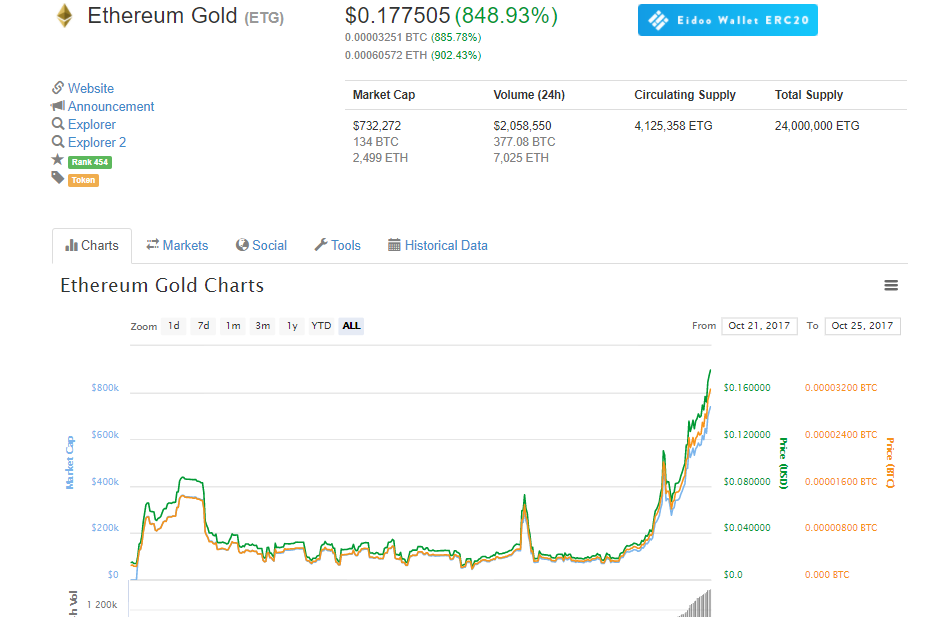
Task: Open the Explorer link
Action: [x=92, y=124]
